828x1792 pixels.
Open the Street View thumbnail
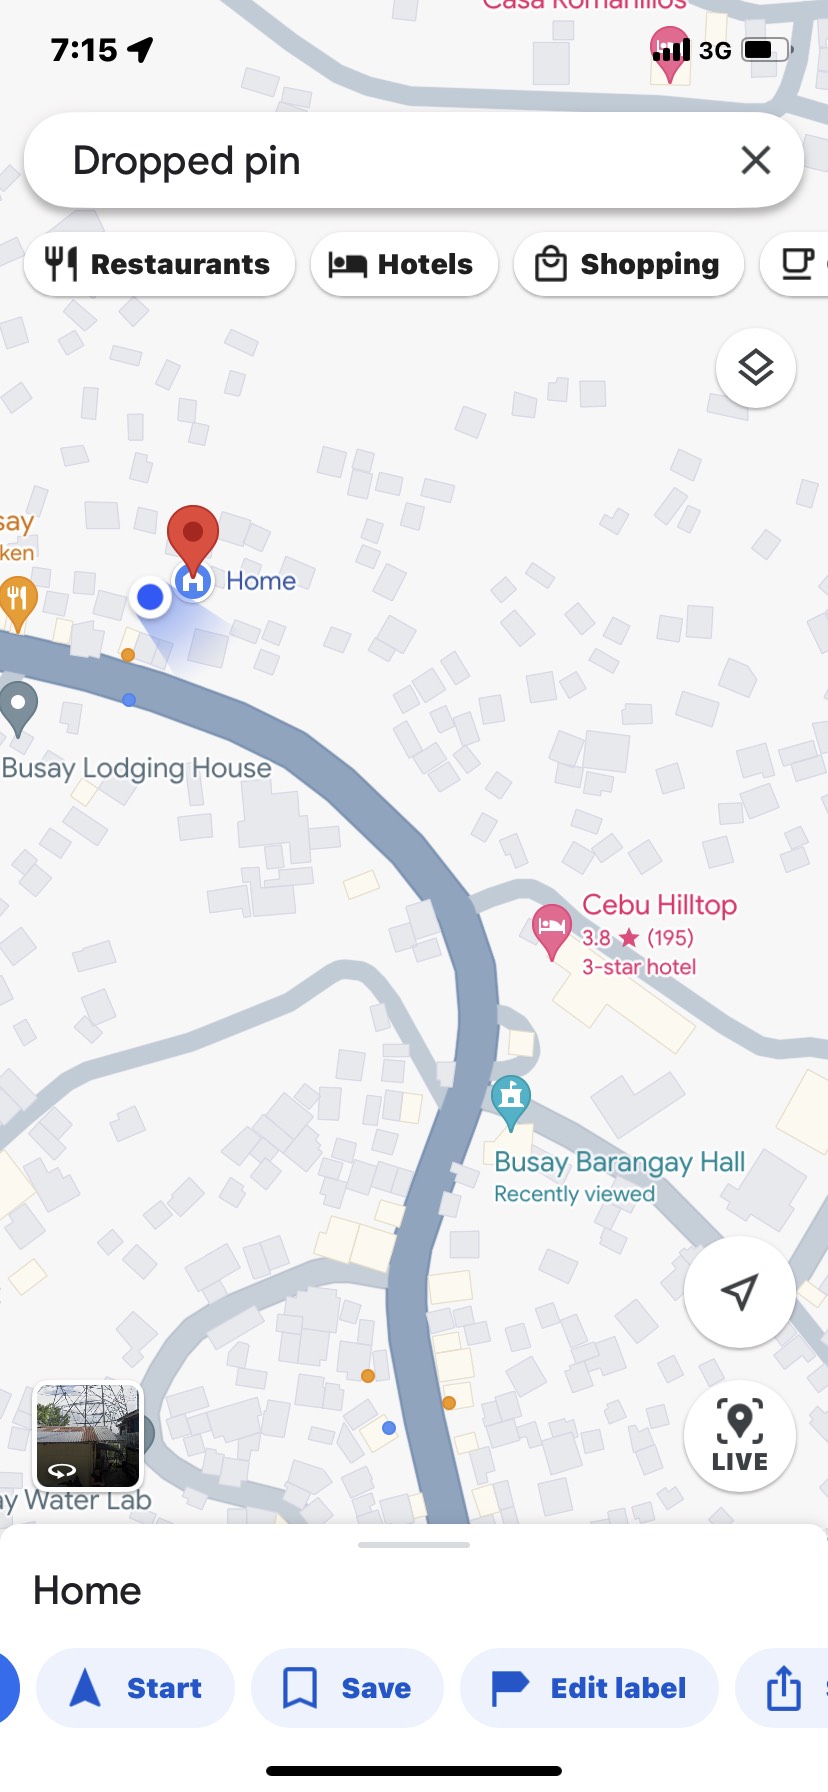[x=88, y=1436]
